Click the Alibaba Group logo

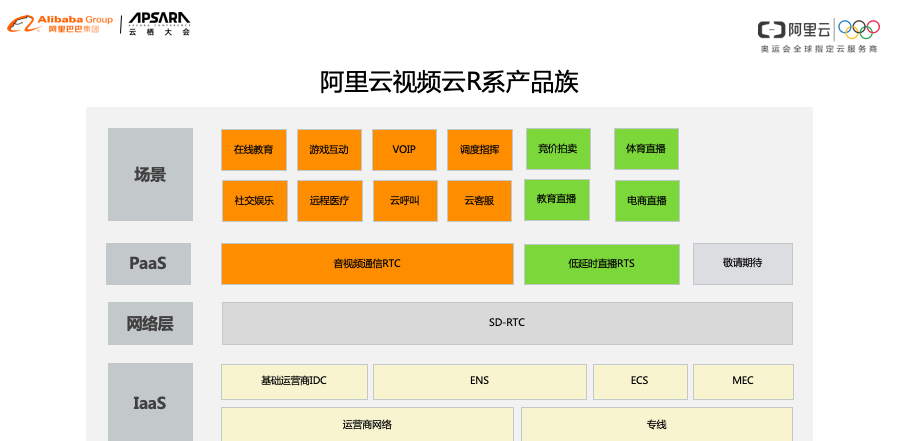[x=60, y=24]
